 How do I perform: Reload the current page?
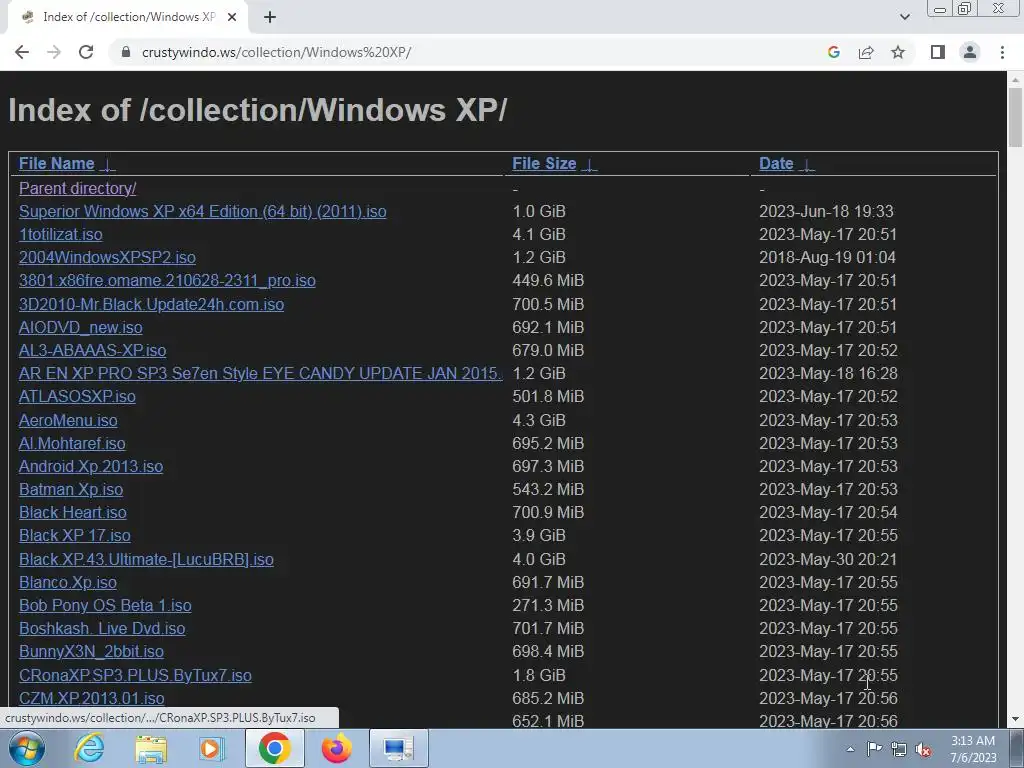86,52
